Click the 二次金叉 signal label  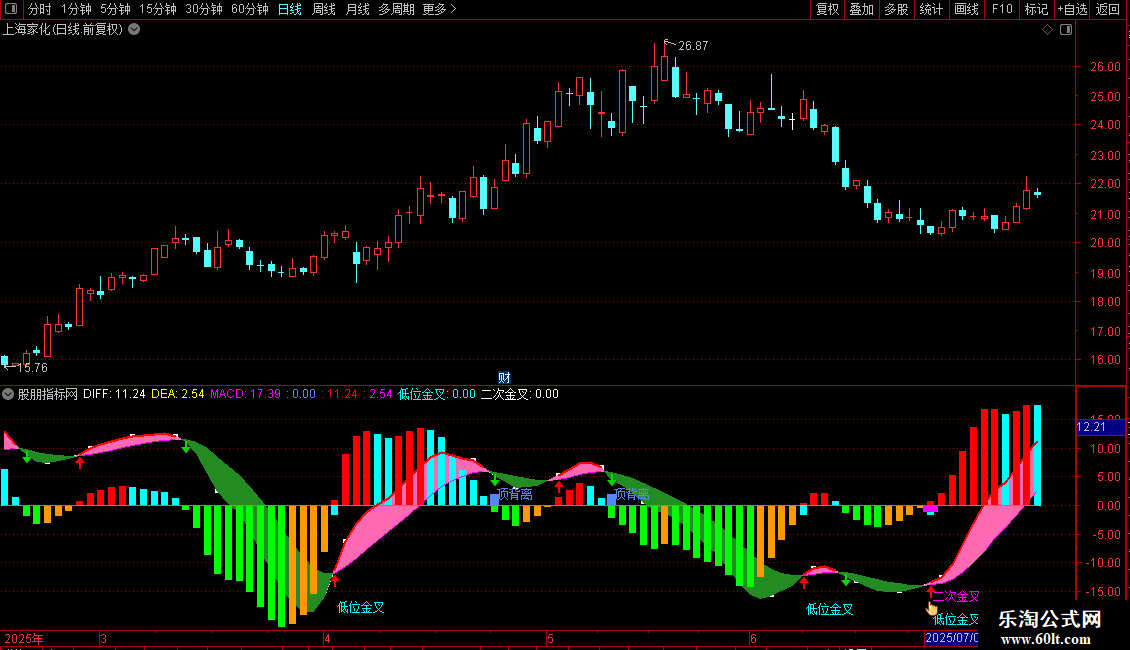click(956, 596)
